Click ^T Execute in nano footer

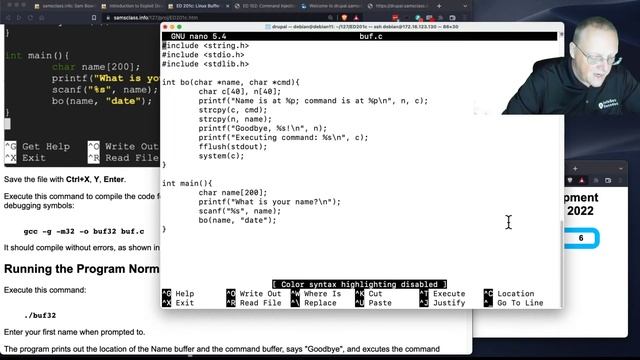tap(442, 293)
